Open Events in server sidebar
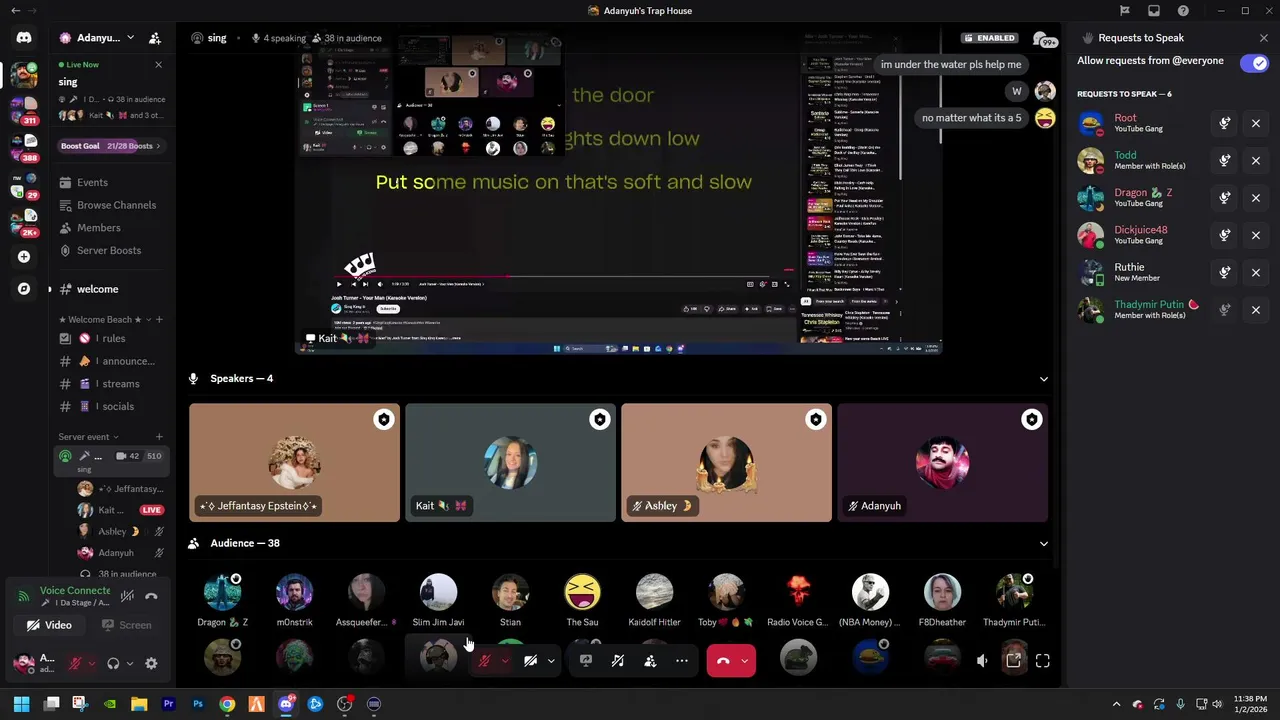 click(x=111, y=183)
